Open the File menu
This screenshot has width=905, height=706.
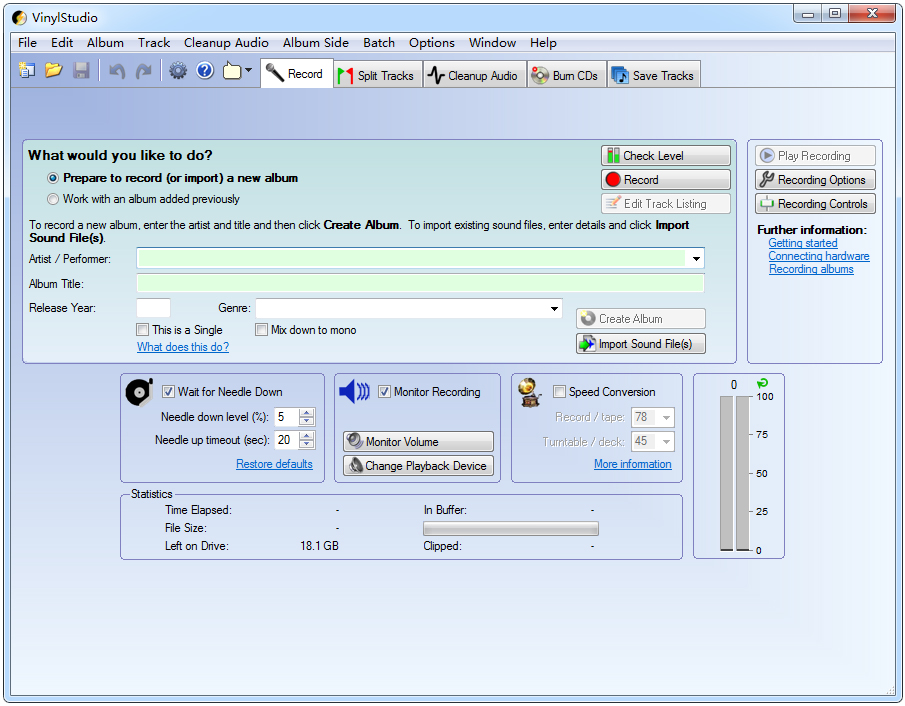[x=27, y=43]
